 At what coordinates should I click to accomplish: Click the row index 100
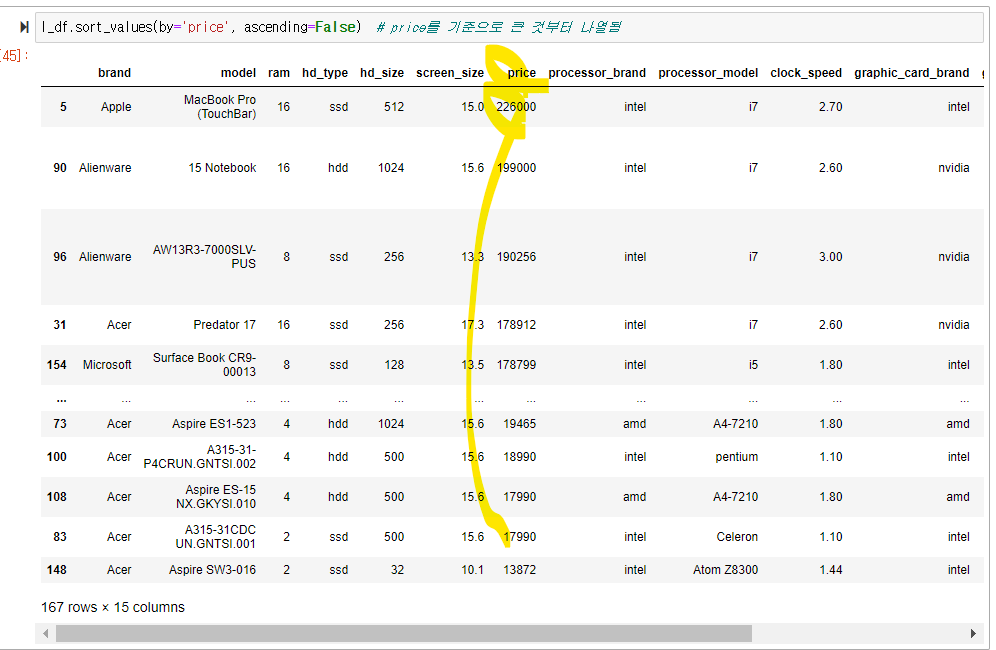click(57, 457)
